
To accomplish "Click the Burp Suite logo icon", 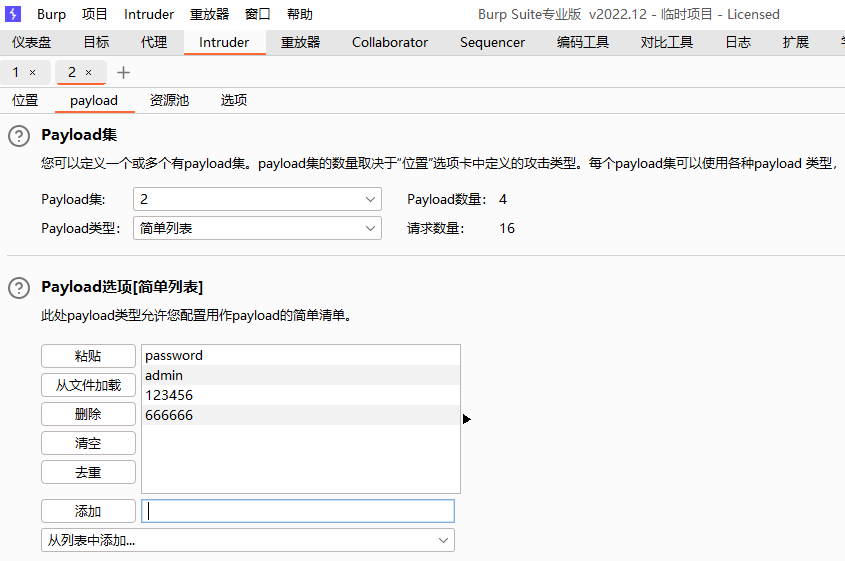I will pyautogui.click(x=12, y=13).
